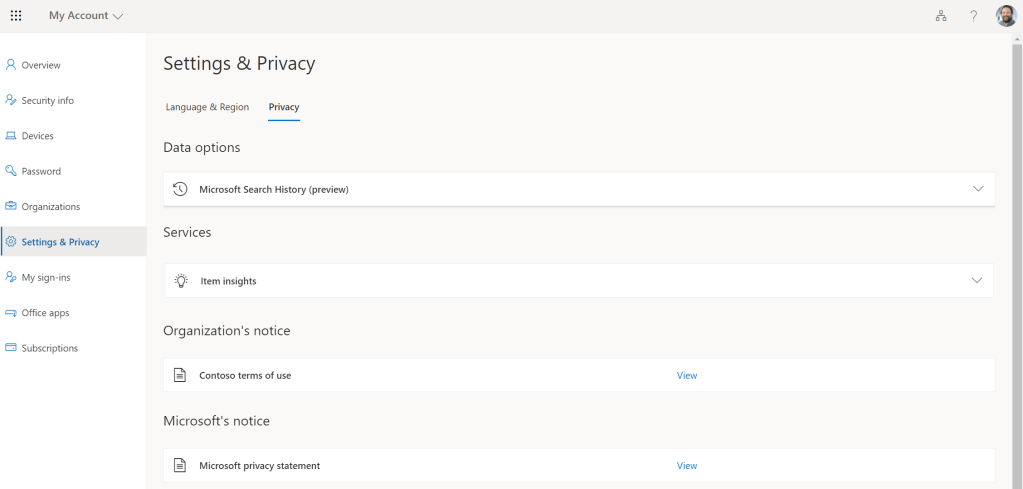Image resolution: width=1023 pixels, height=489 pixels.
Task: Go to Overview in sidebar
Action: point(41,65)
